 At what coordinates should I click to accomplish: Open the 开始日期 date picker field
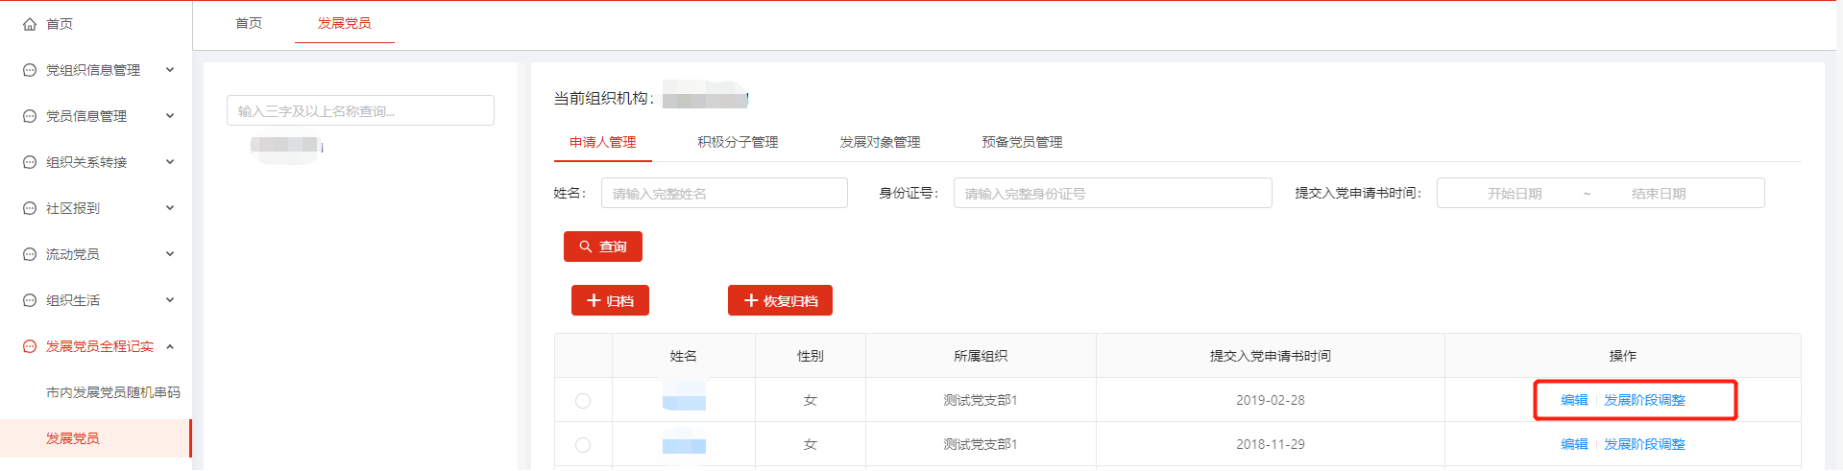(x=1514, y=193)
